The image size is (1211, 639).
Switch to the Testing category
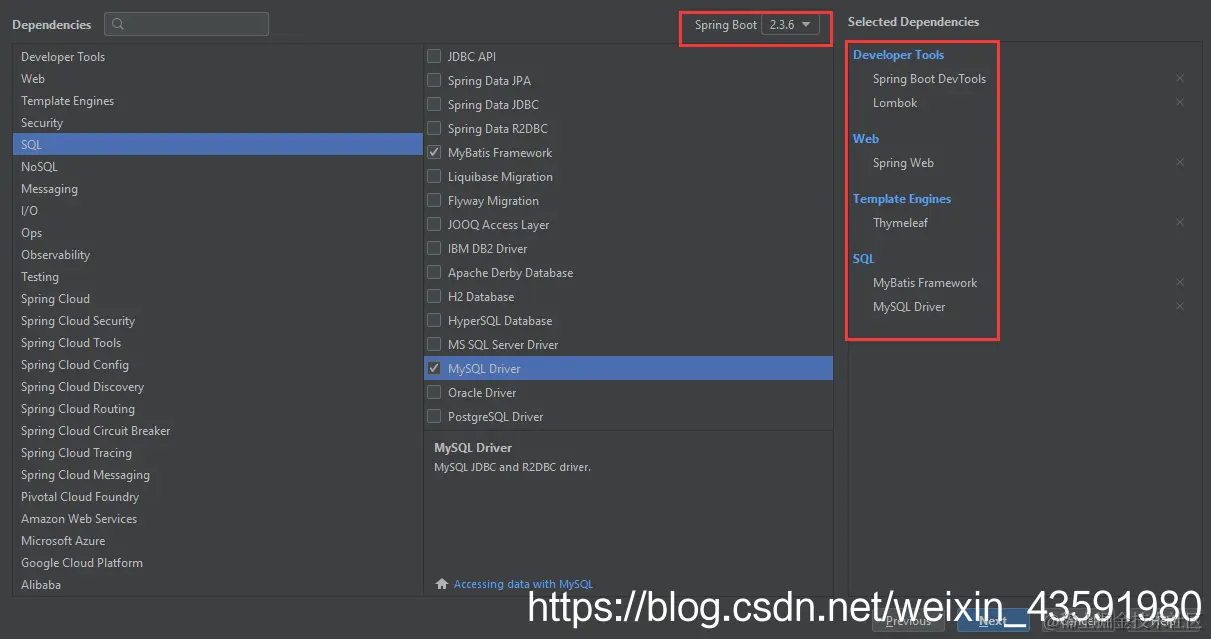click(x=40, y=276)
